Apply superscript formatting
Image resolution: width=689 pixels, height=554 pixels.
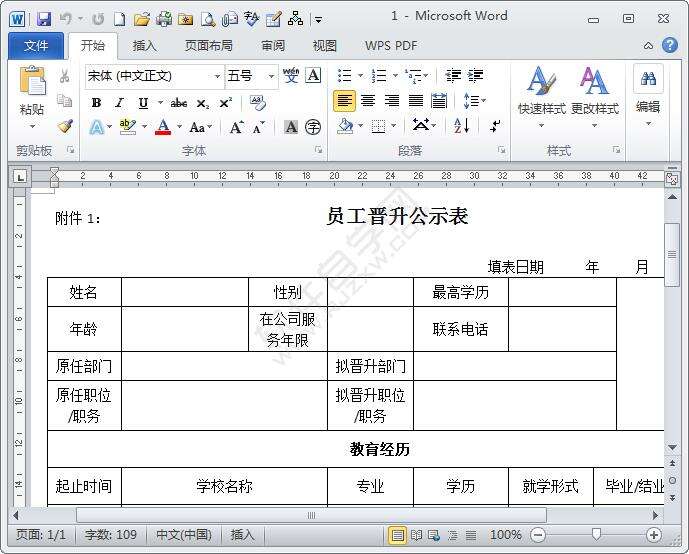[x=225, y=103]
